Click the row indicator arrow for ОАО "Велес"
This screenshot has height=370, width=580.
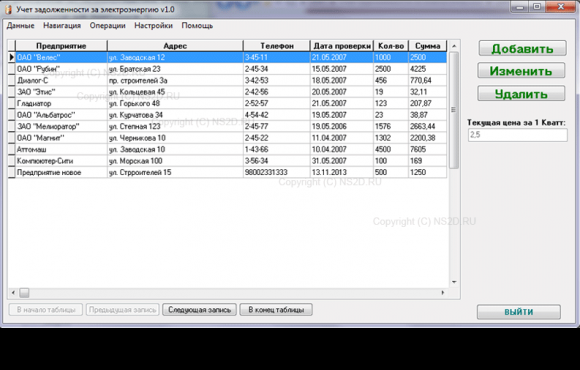[x=12, y=57]
